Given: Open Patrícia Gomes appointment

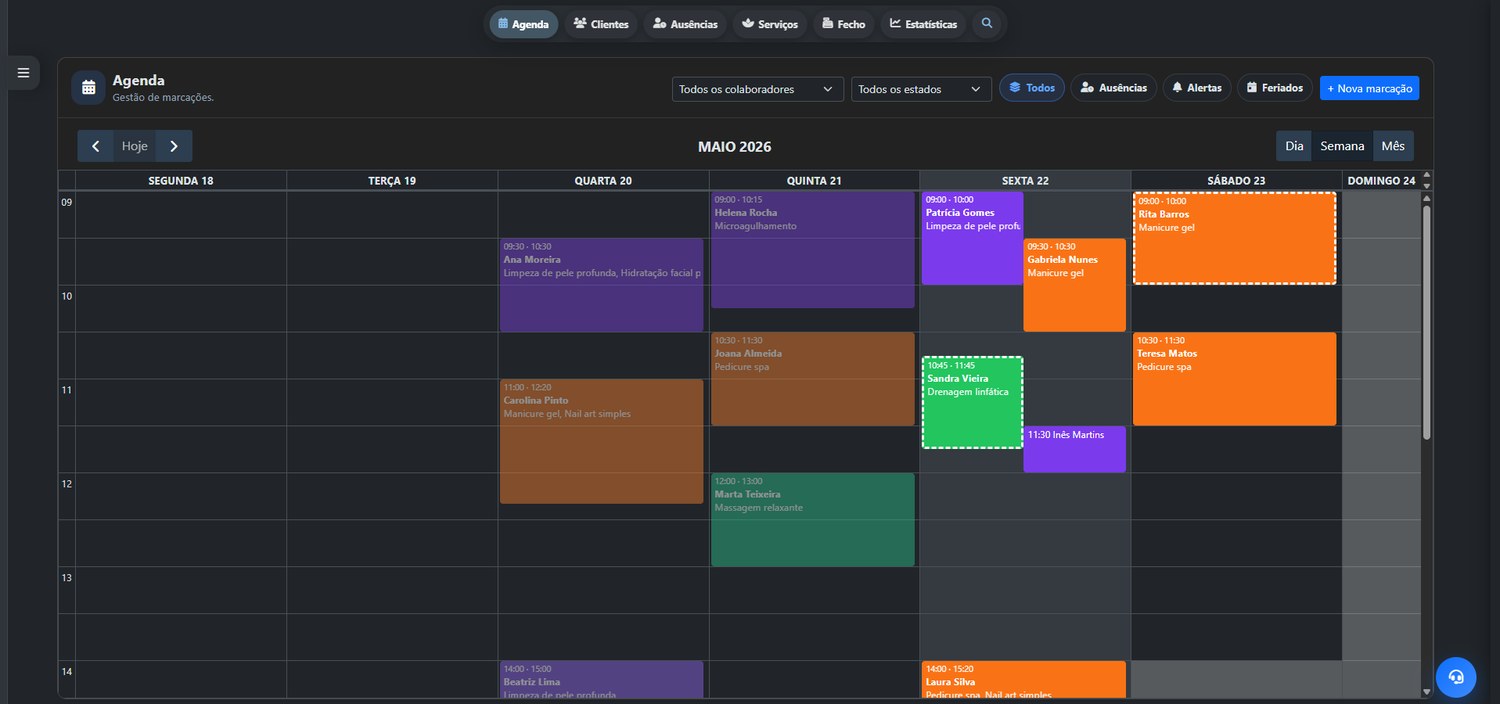Looking at the screenshot, I should click(972, 238).
